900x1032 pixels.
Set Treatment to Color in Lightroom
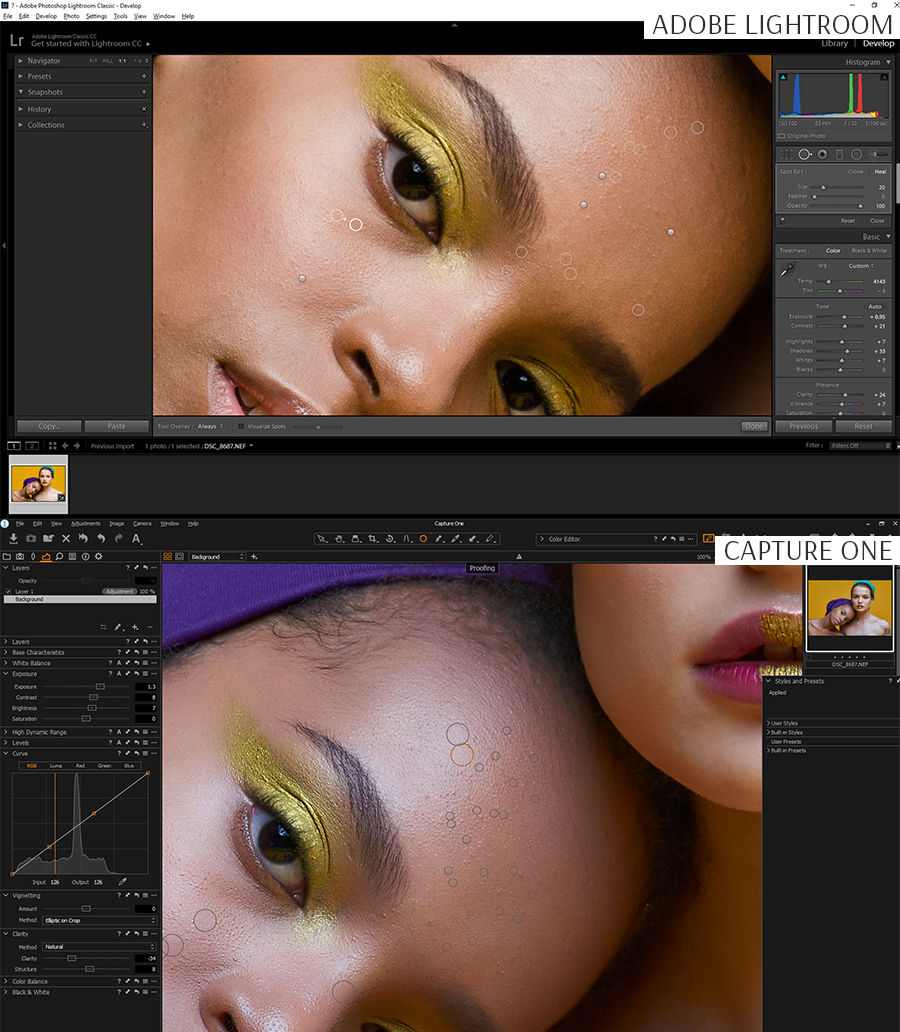tap(834, 251)
